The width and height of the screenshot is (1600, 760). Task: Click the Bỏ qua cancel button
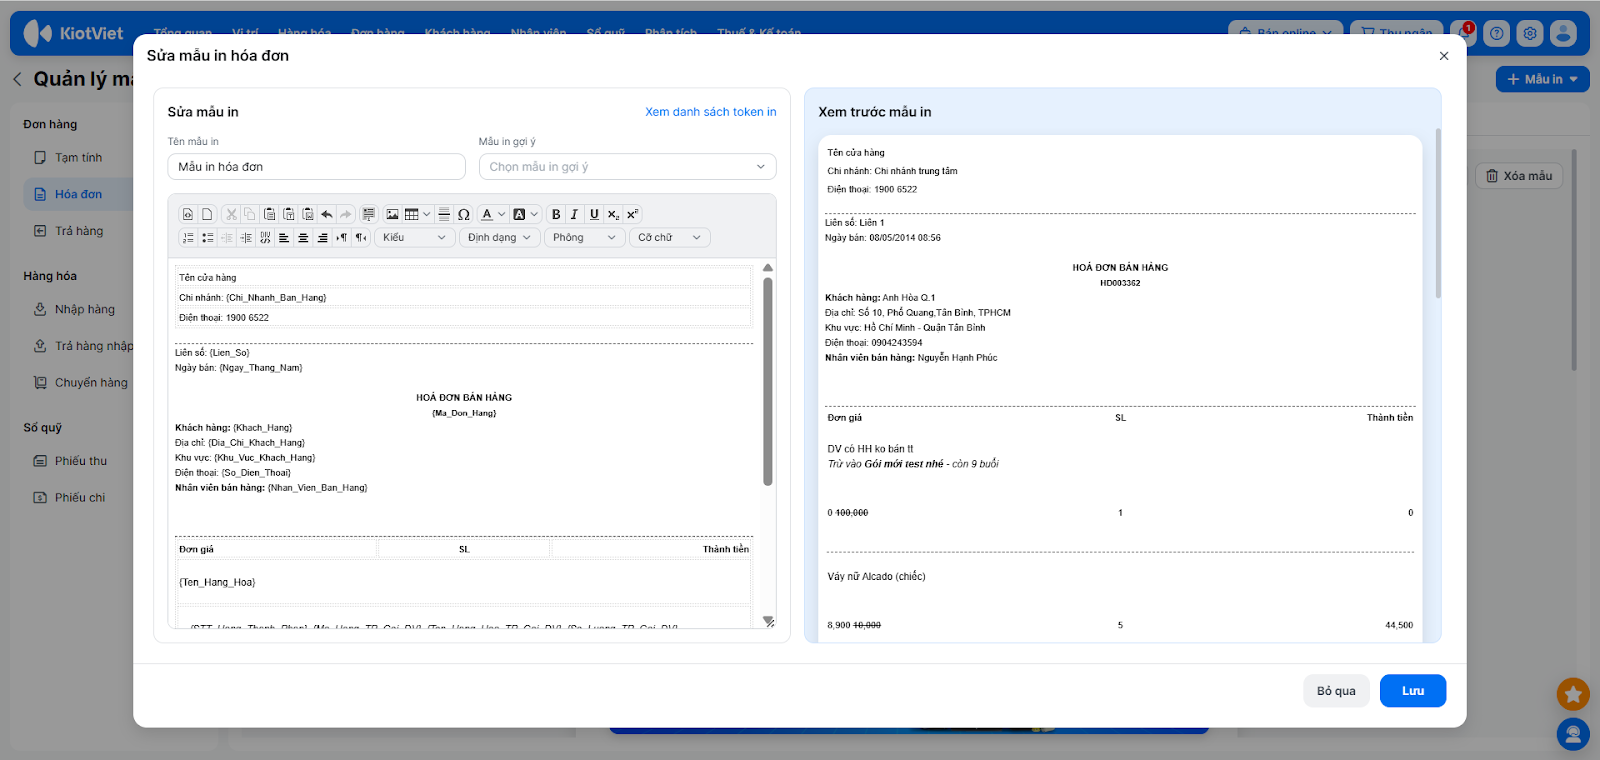(x=1336, y=691)
